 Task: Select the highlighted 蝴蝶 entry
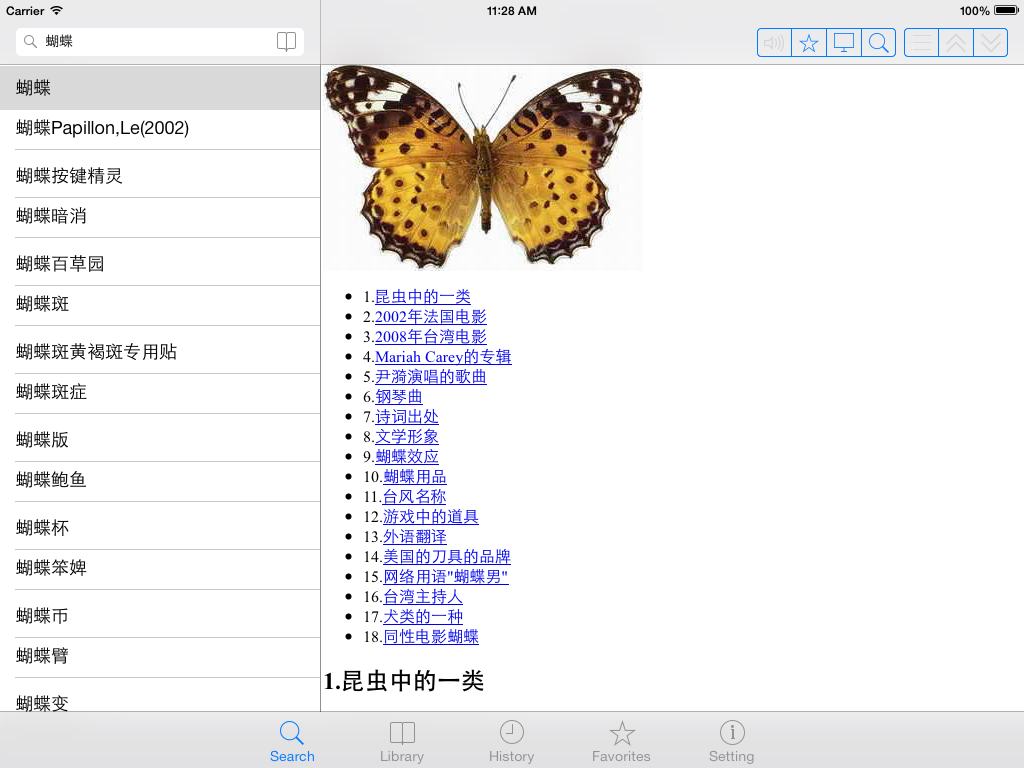[x=60, y=87]
